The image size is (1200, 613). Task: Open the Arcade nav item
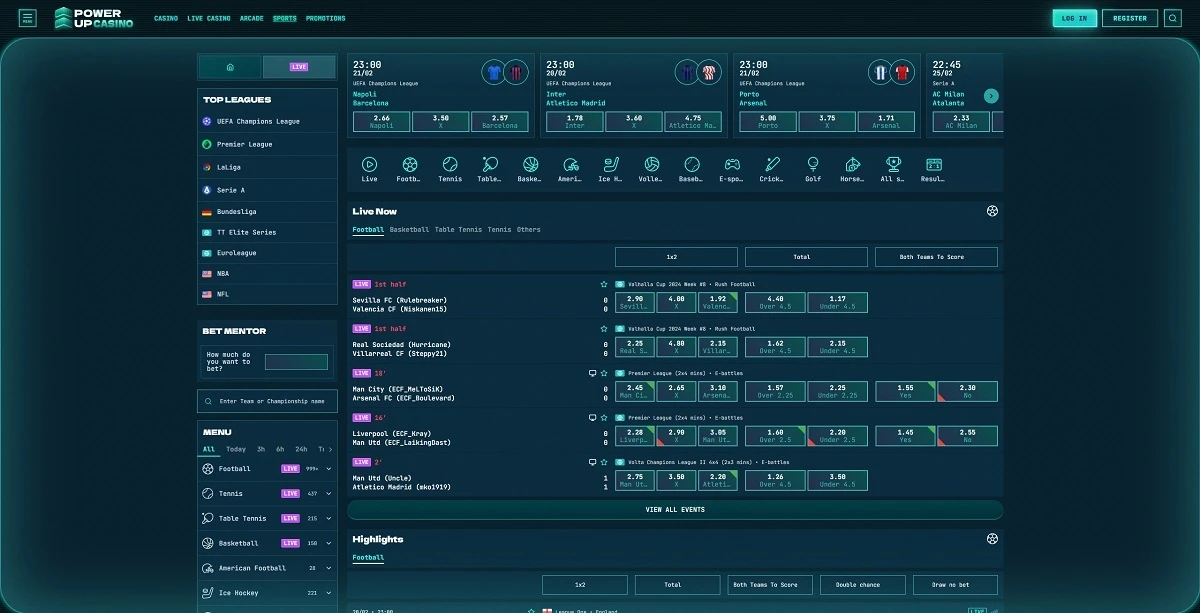(x=252, y=18)
